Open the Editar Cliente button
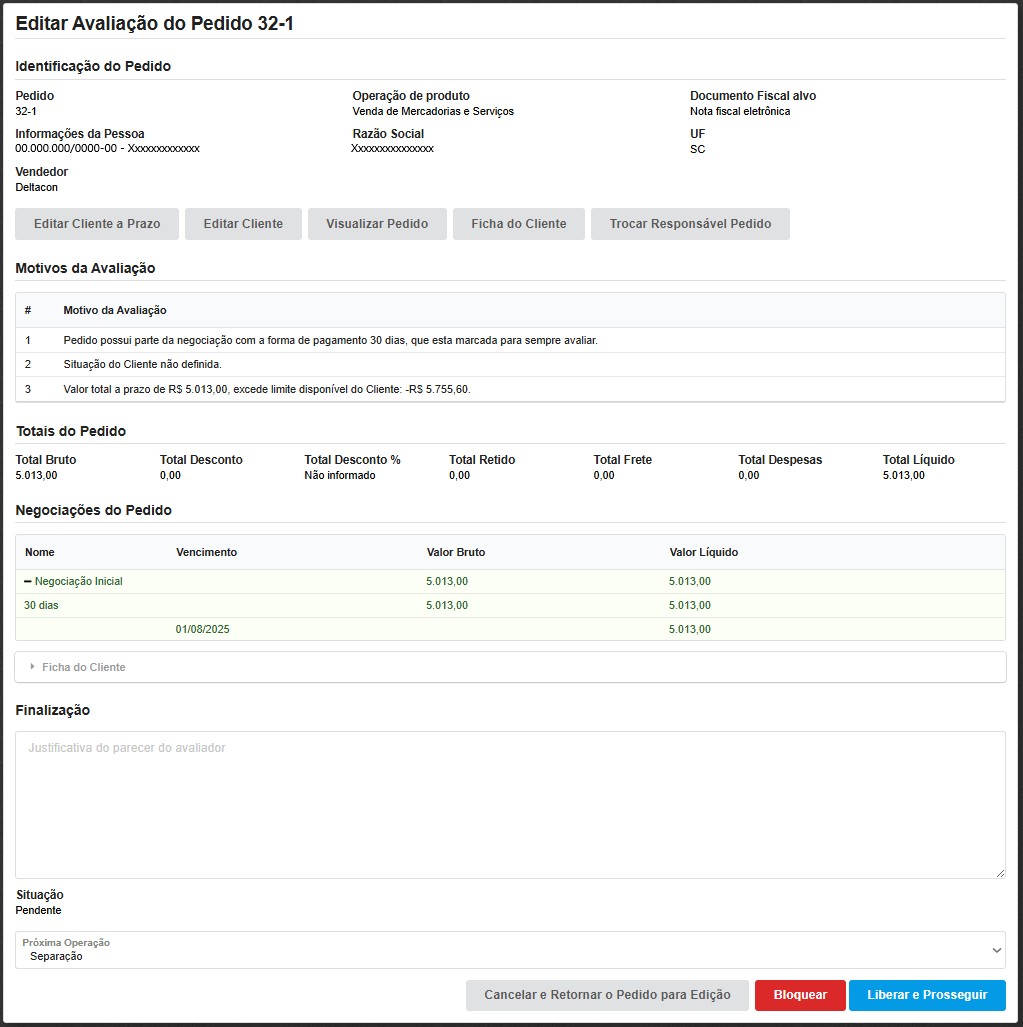This screenshot has width=1023, height=1027. [243, 224]
